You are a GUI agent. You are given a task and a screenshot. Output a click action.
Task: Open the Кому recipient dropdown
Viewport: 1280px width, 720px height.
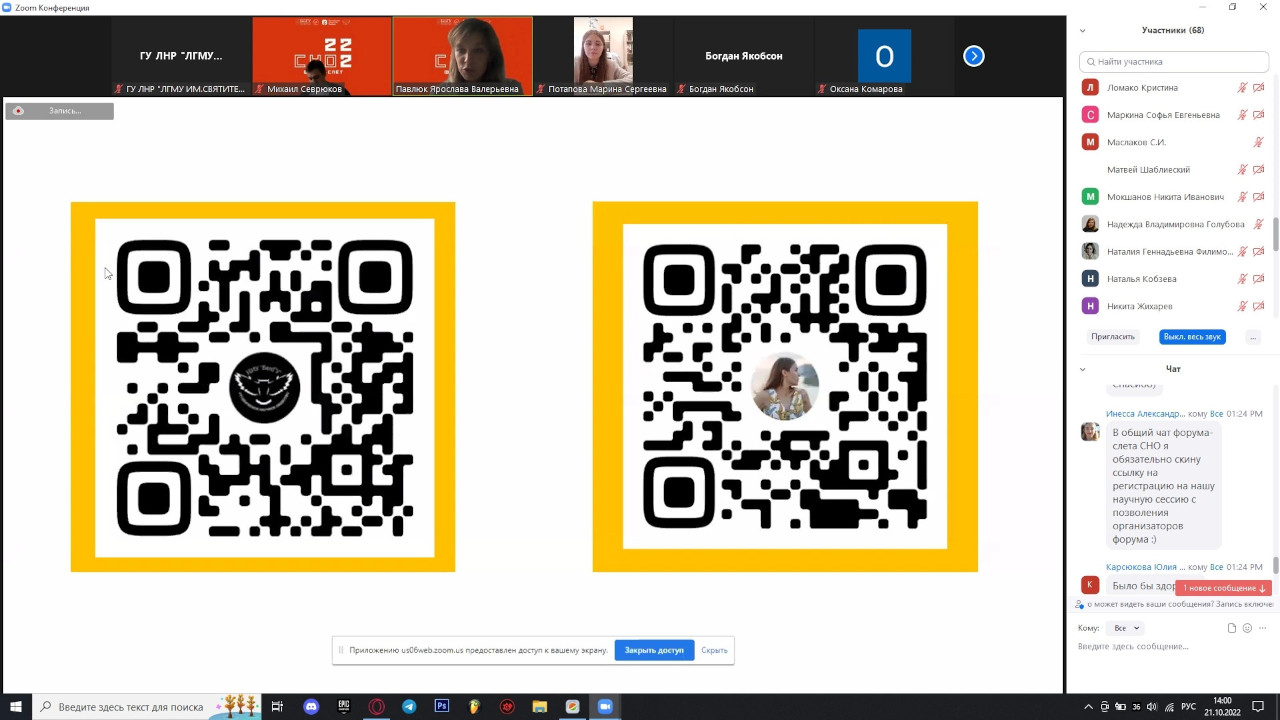1126,628
